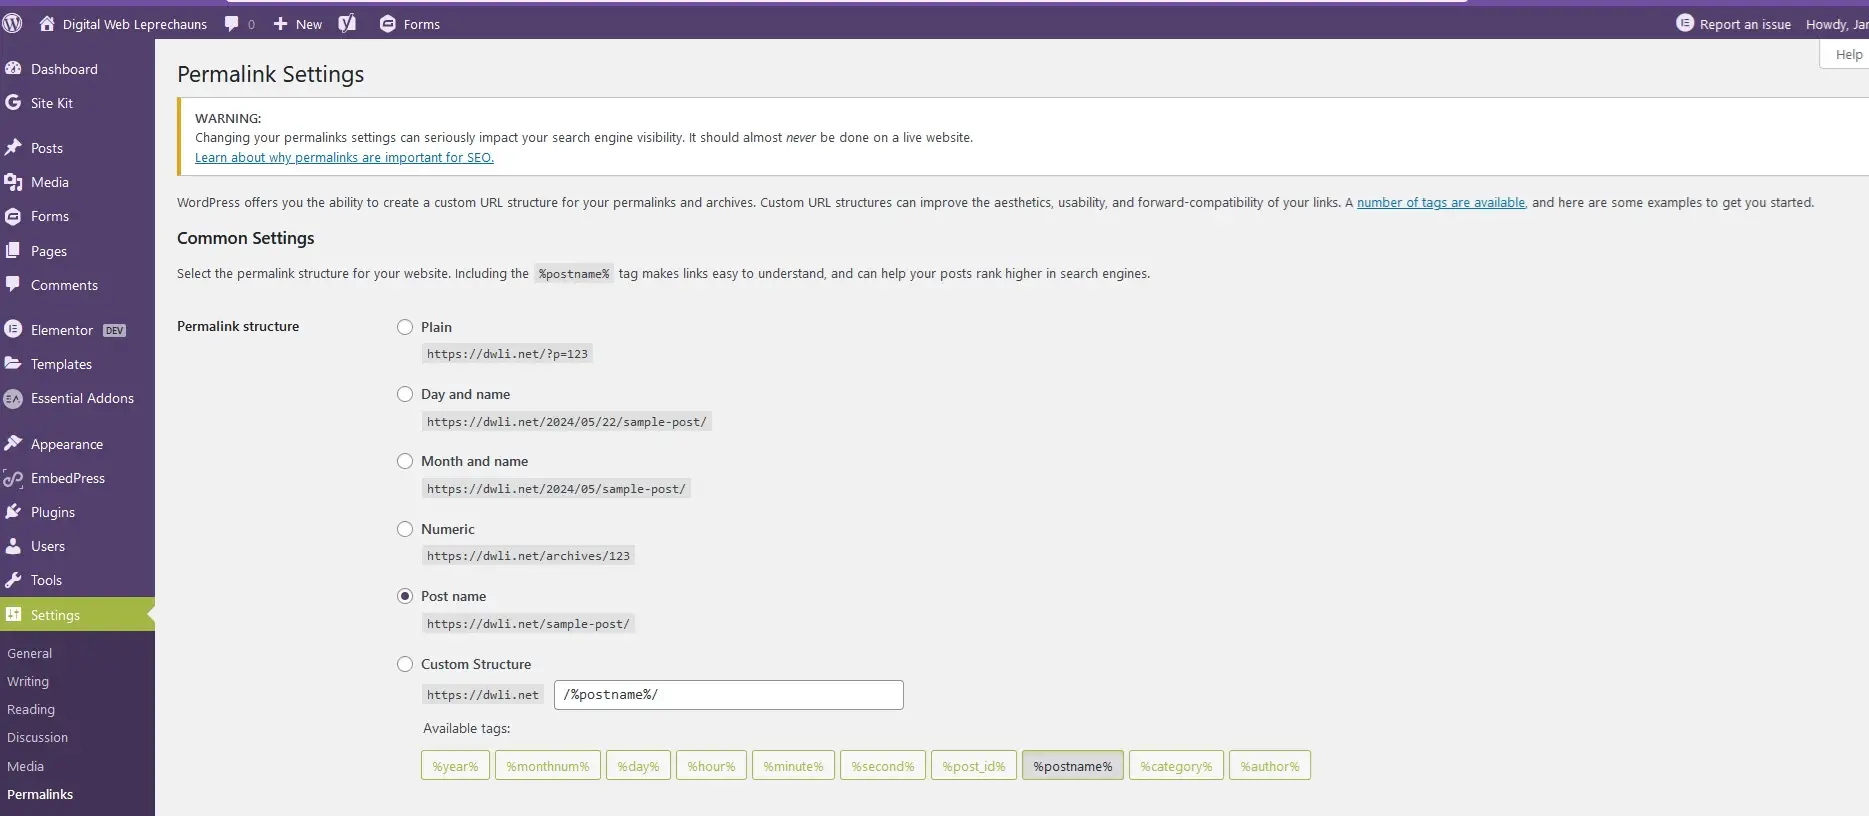The width and height of the screenshot is (1869, 816).
Task: Add the %monthnum% tag button
Action: coord(548,766)
